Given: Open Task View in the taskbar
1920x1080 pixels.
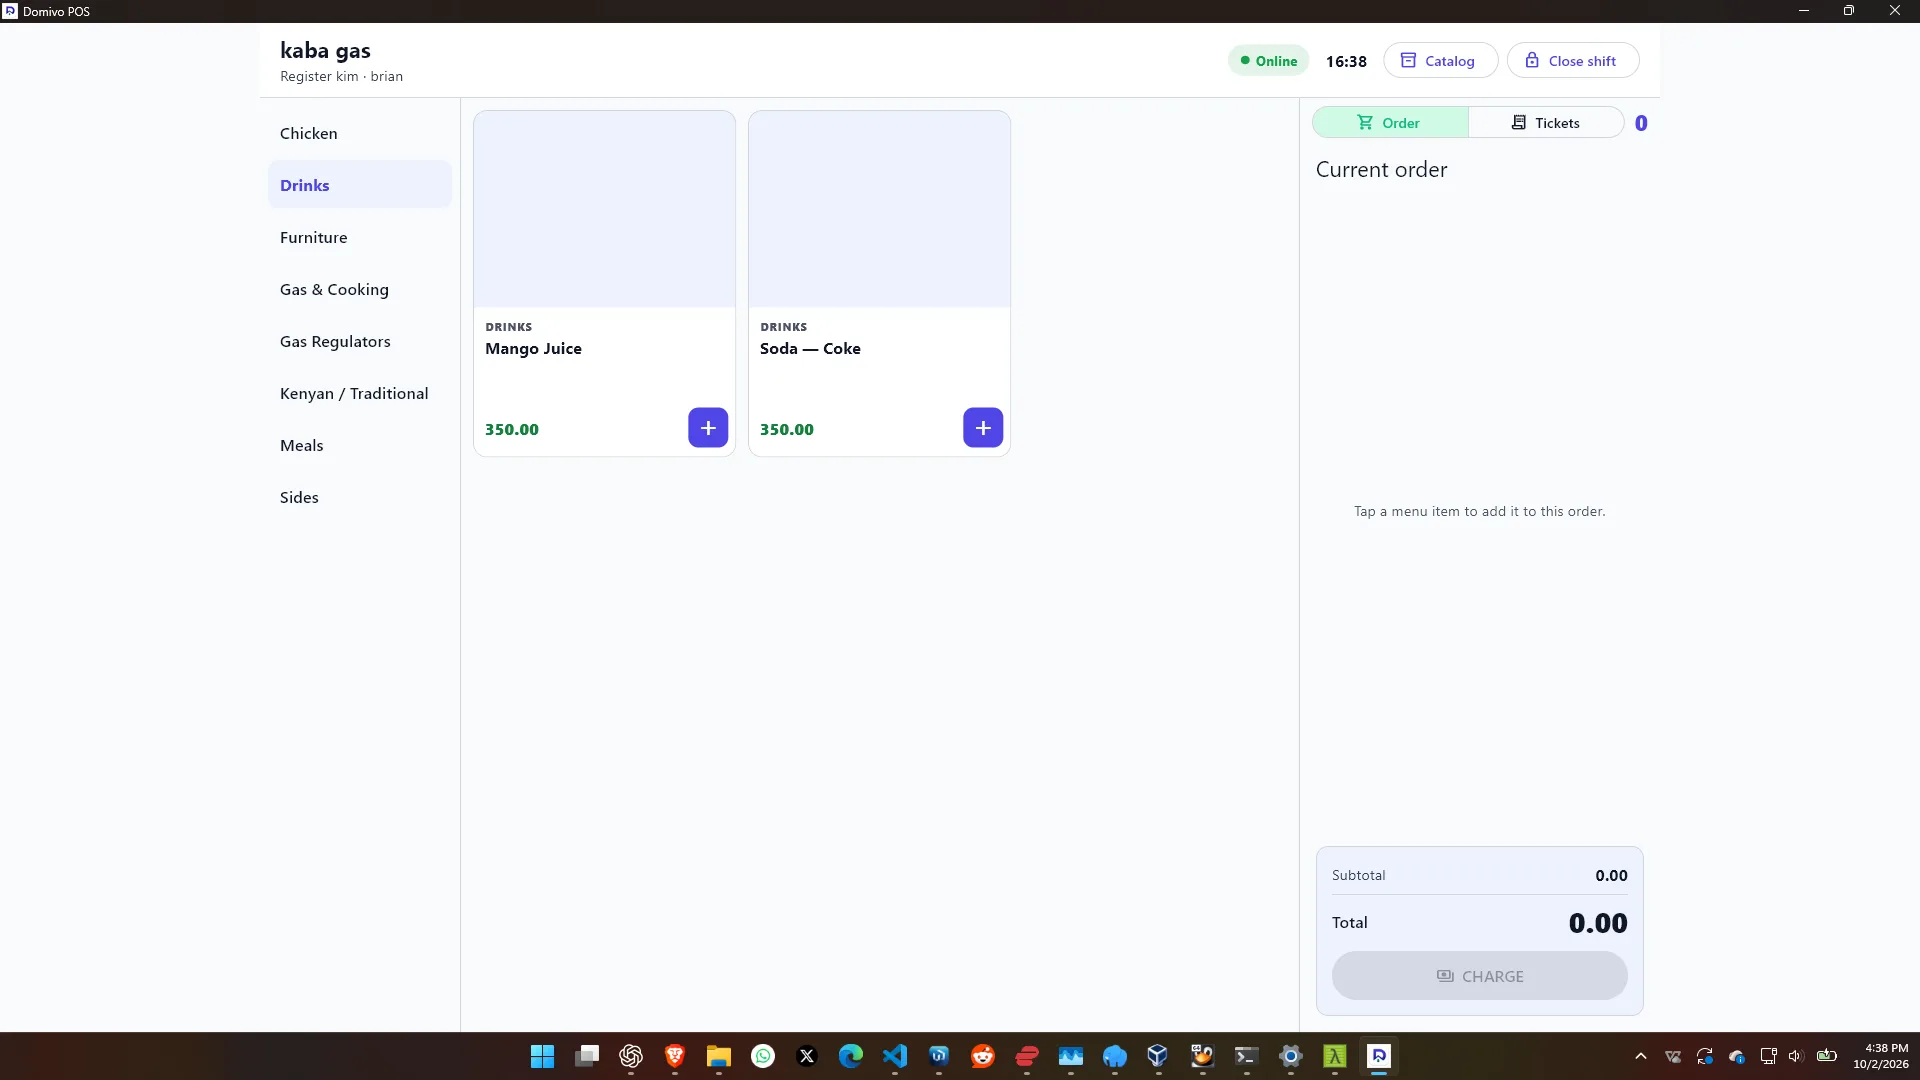Looking at the screenshot, I should coord(587,1056).
